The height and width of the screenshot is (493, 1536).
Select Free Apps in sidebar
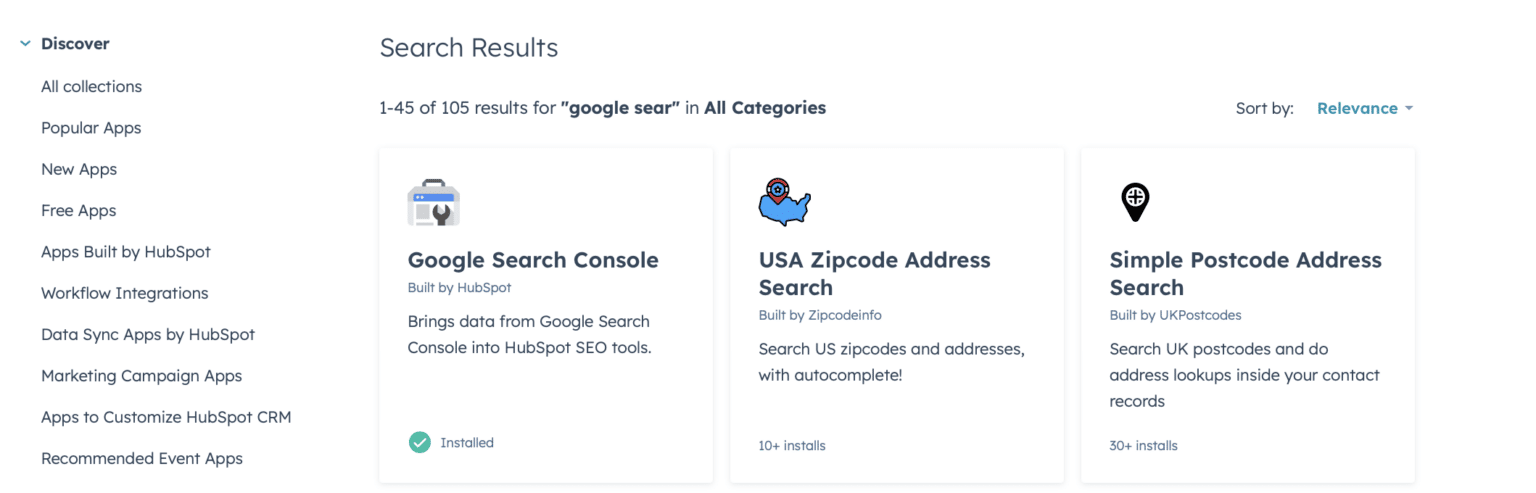[78, 210]
